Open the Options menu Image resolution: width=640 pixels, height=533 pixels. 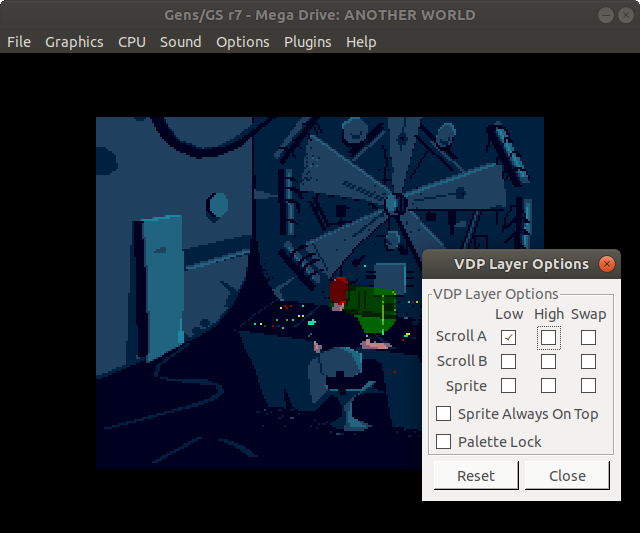(x=243, y=42)
